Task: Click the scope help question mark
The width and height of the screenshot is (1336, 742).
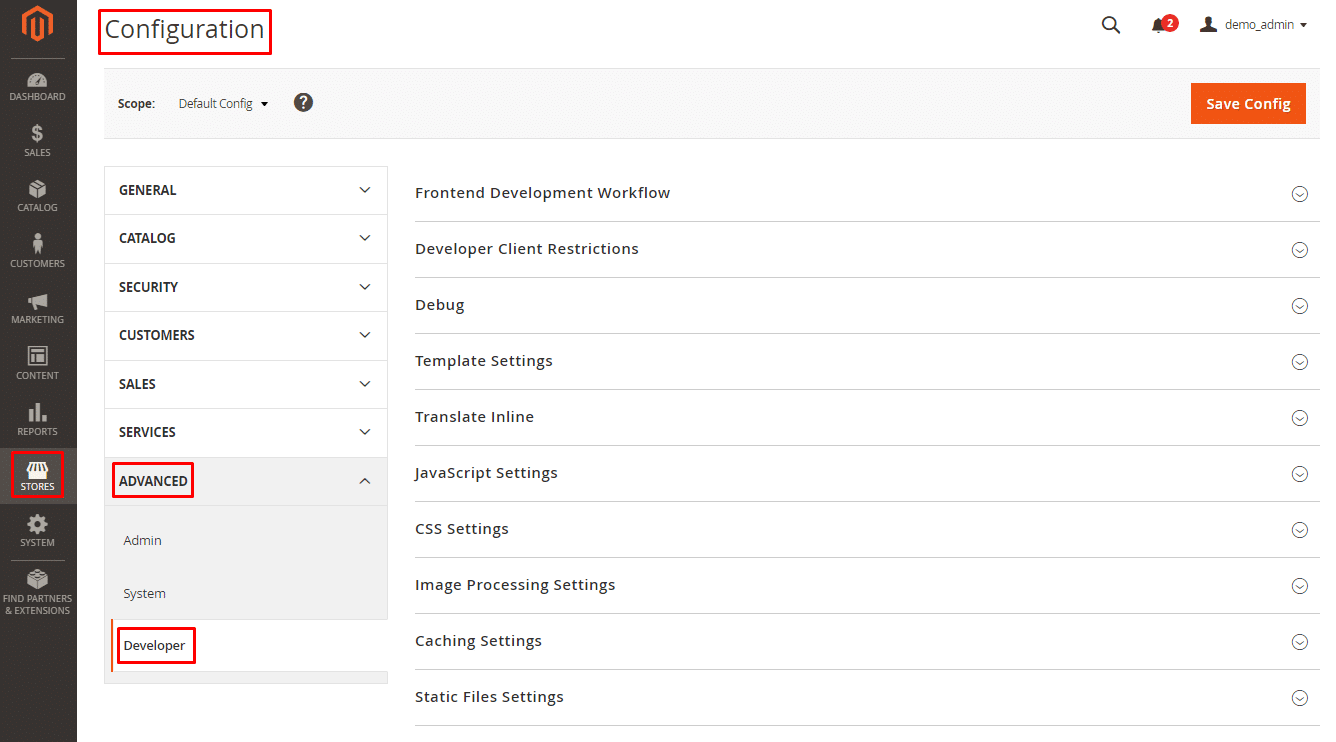Action: tap(303, 103)
